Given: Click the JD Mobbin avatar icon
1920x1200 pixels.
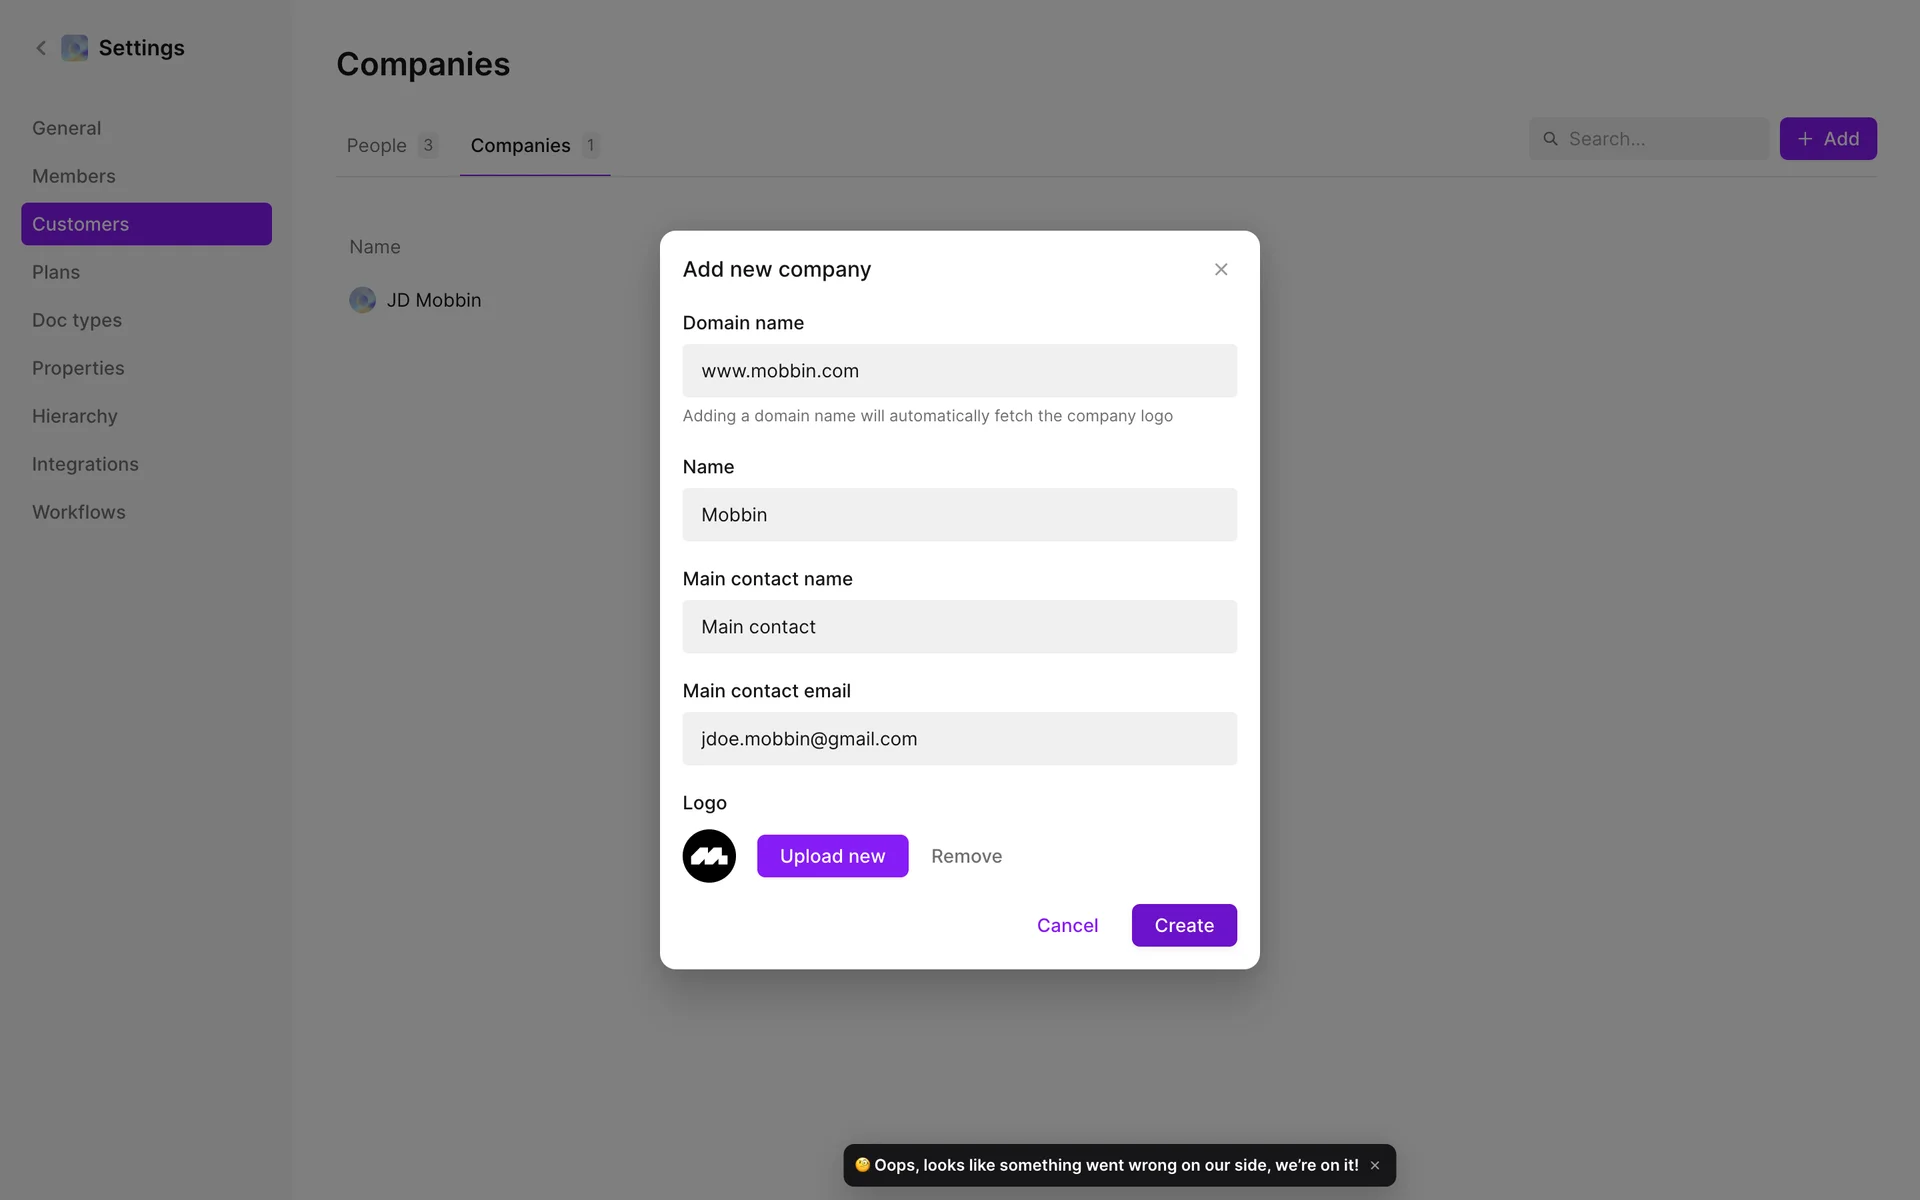Looking at the screenshot, I should pos(362,300).
